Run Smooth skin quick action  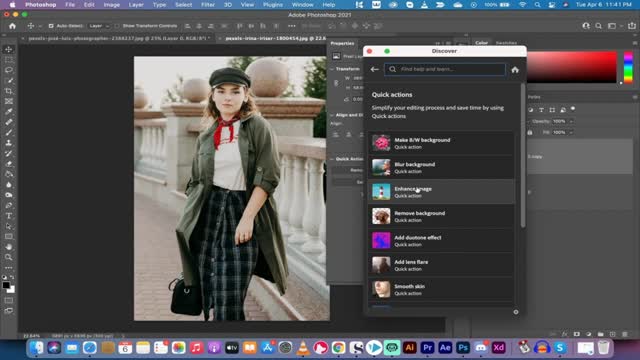tap(441, 289)
